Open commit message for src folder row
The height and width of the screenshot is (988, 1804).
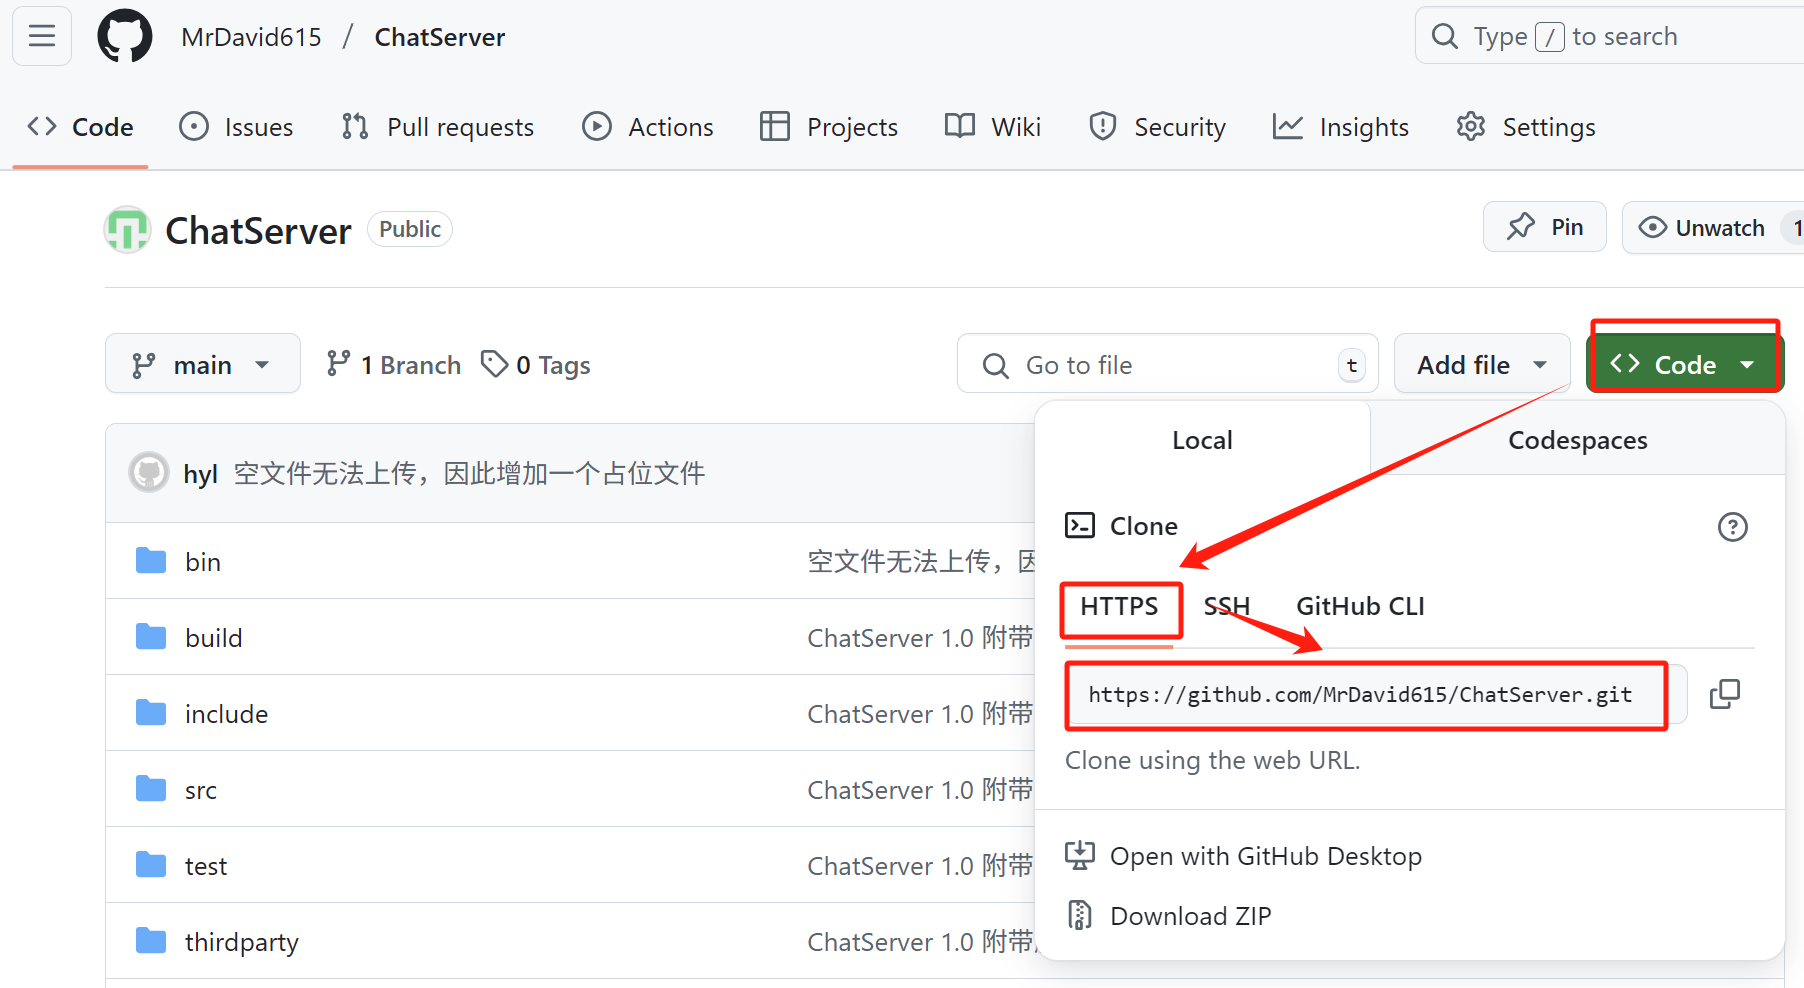[920, 790]
